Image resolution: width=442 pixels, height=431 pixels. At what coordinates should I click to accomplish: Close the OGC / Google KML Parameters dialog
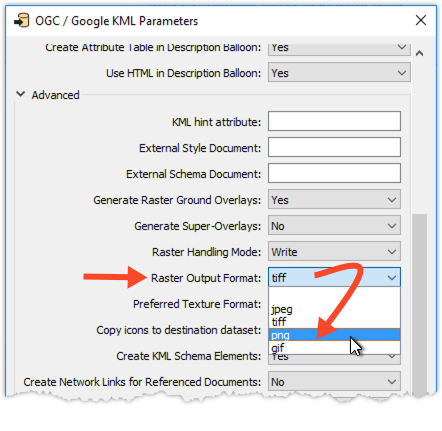point(421,20)
